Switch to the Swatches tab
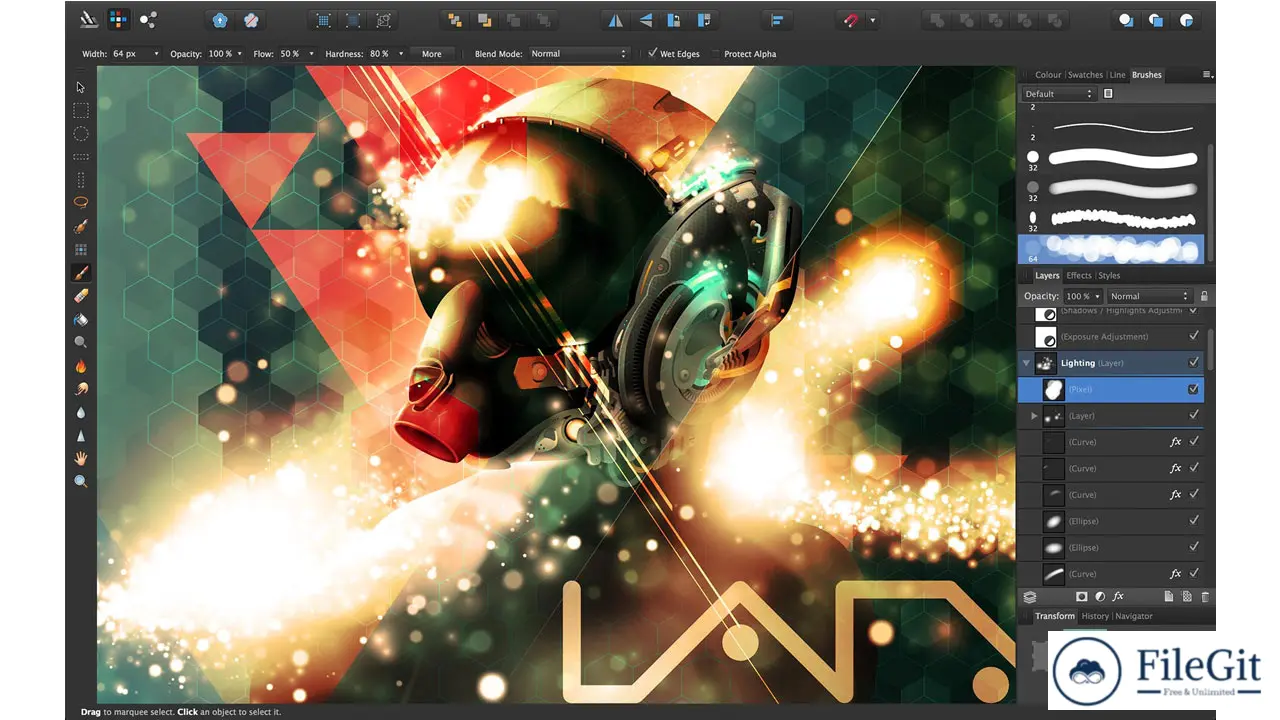Viewport: 1280px width, 720px height. [x=1086, y=75]
